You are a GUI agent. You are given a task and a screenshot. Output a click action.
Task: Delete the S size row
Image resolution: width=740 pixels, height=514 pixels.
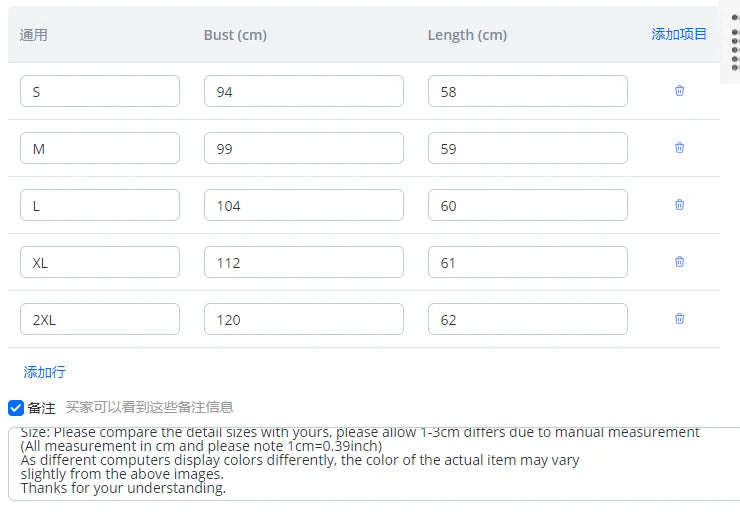click(680, 91)
